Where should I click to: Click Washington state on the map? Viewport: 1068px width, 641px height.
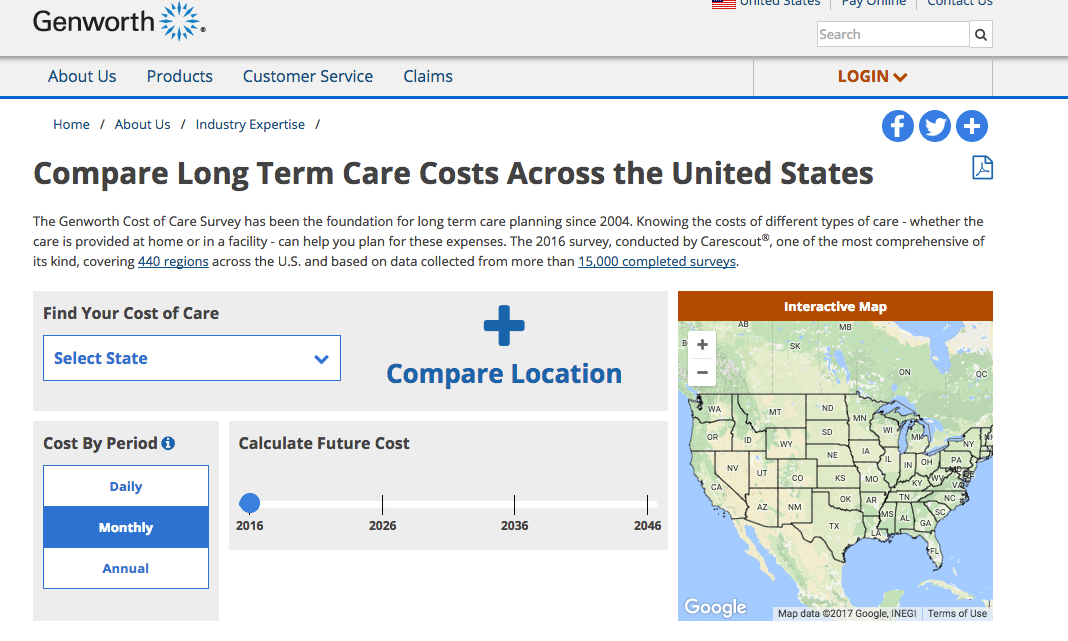click(x=714, y=410)
